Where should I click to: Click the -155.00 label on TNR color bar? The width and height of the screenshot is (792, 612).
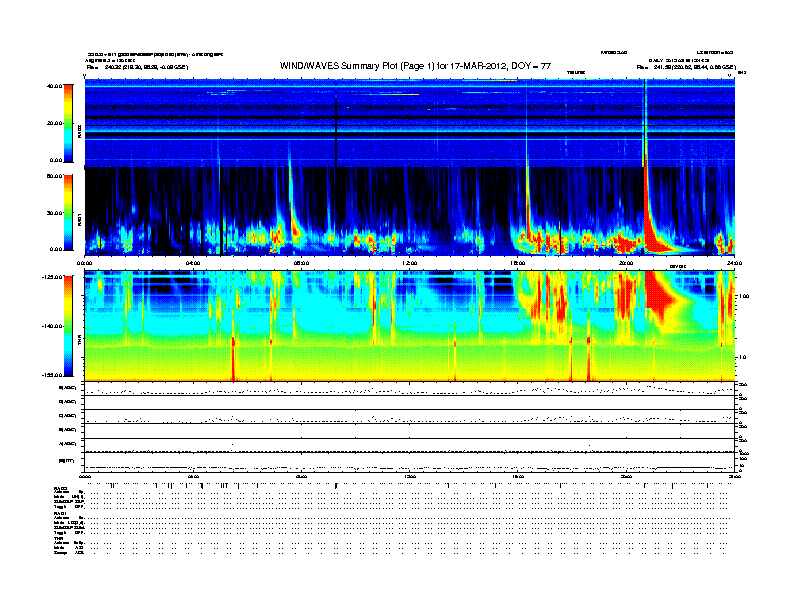[53, 375]
